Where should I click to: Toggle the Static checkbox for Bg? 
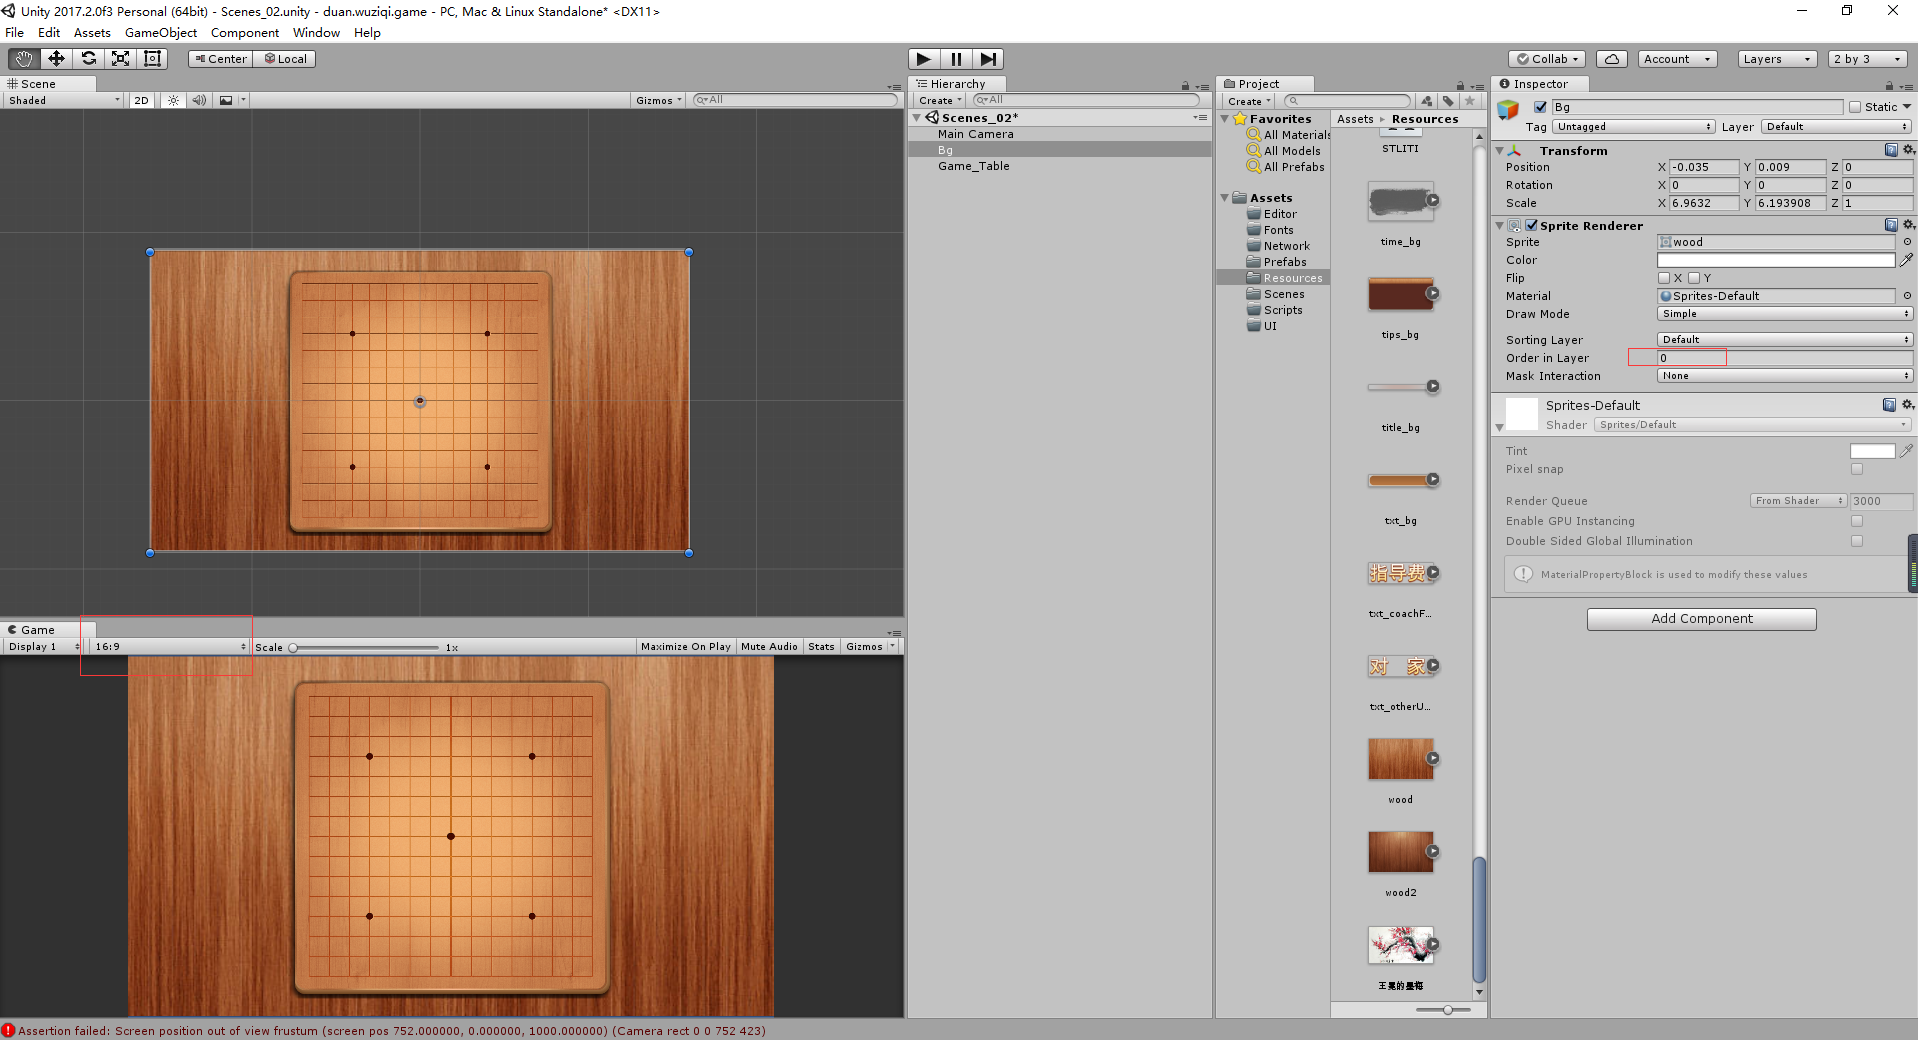click(x=1857, y=106)
